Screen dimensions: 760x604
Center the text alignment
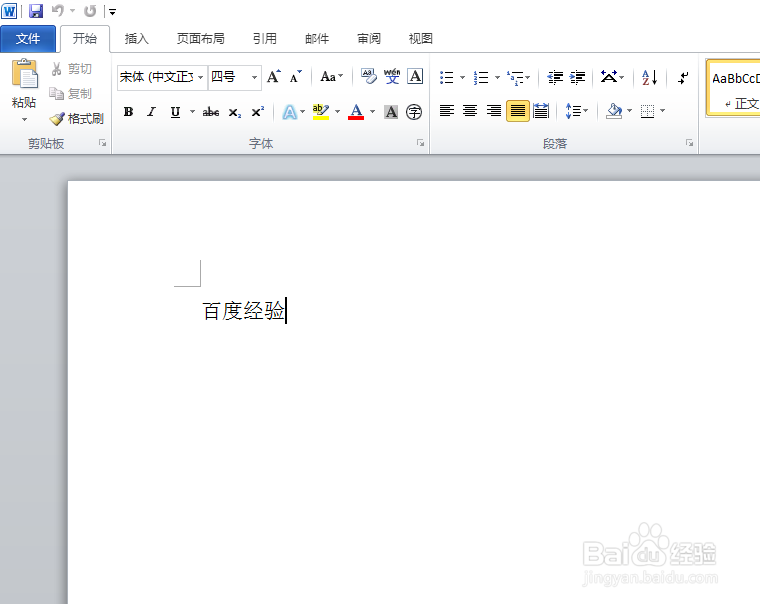[470, 111]
